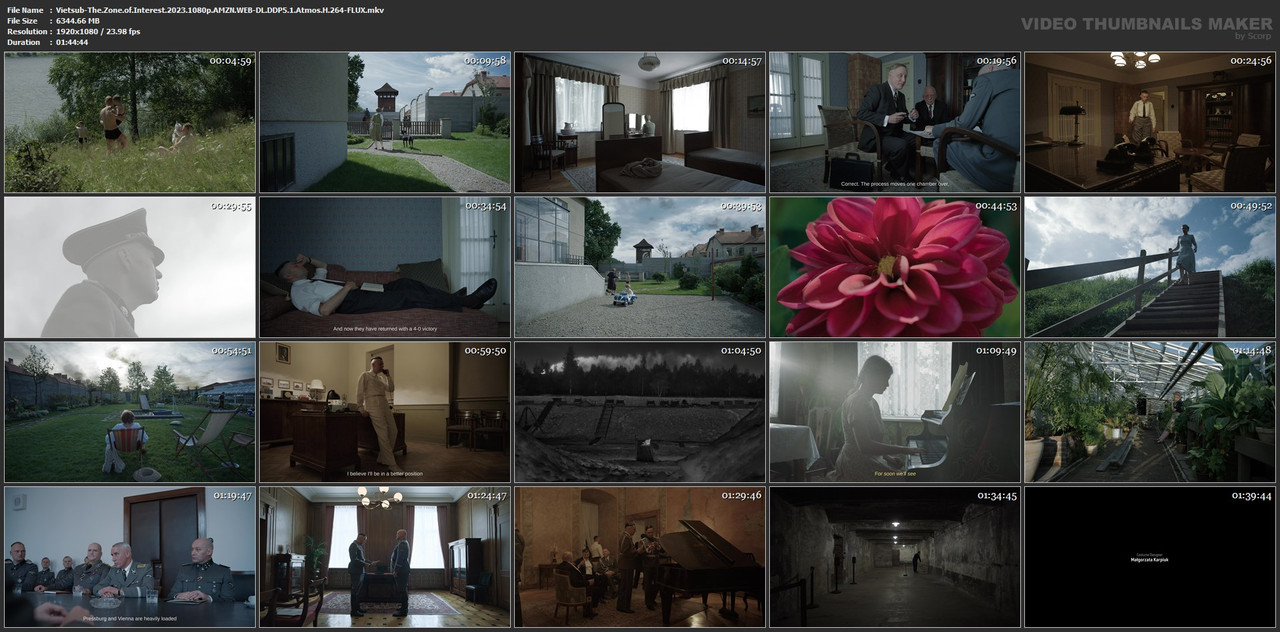1280x632 pixels.
Task: Open the greenhouse thumbnail at 01:14:48
Action: click(1150, 412)
